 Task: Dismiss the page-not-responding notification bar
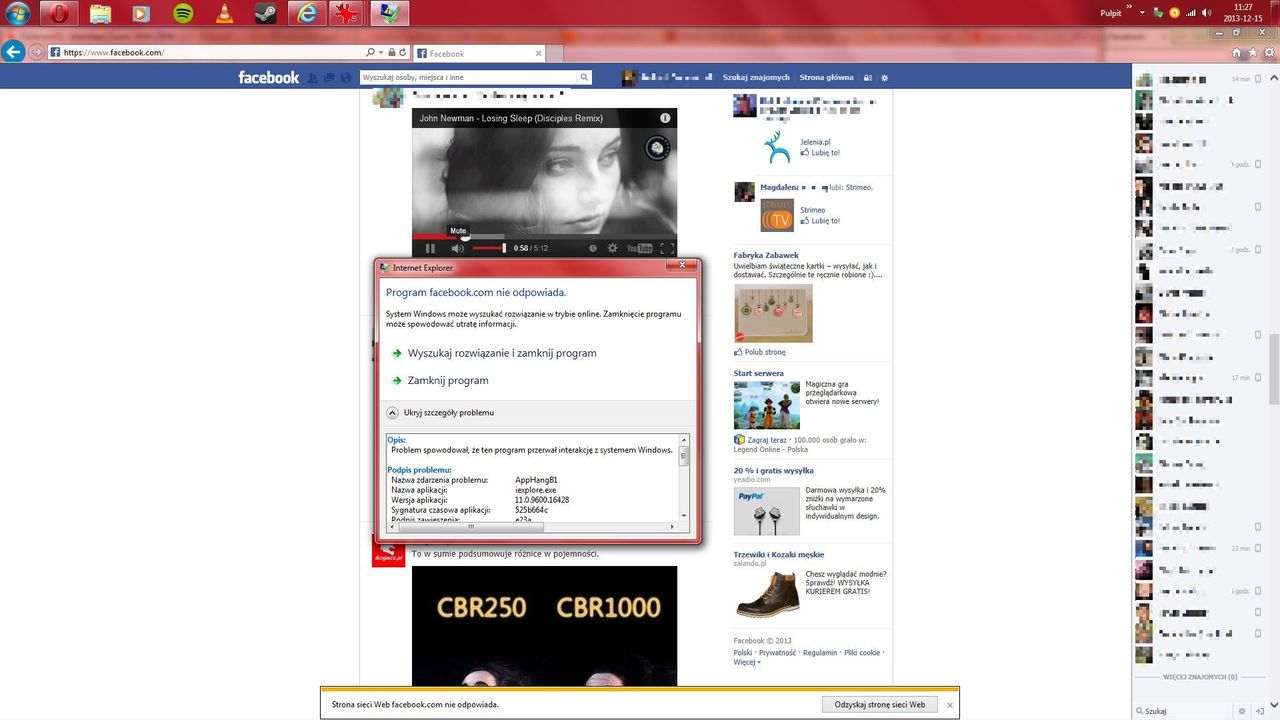pyautogui.click(x=950, y=705)
